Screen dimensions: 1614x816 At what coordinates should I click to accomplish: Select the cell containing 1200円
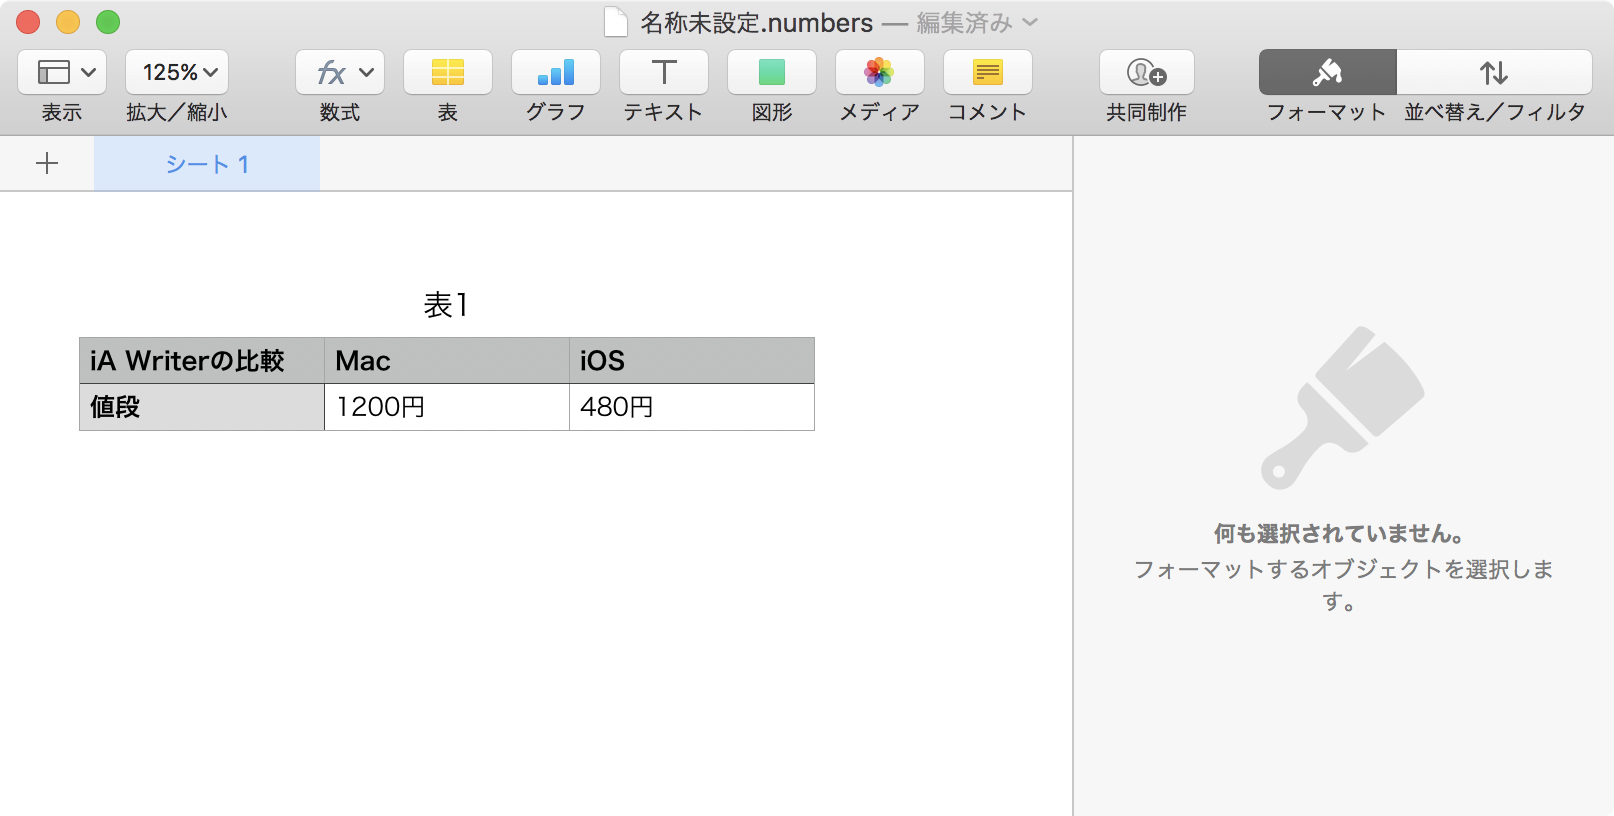coord(446,407)
